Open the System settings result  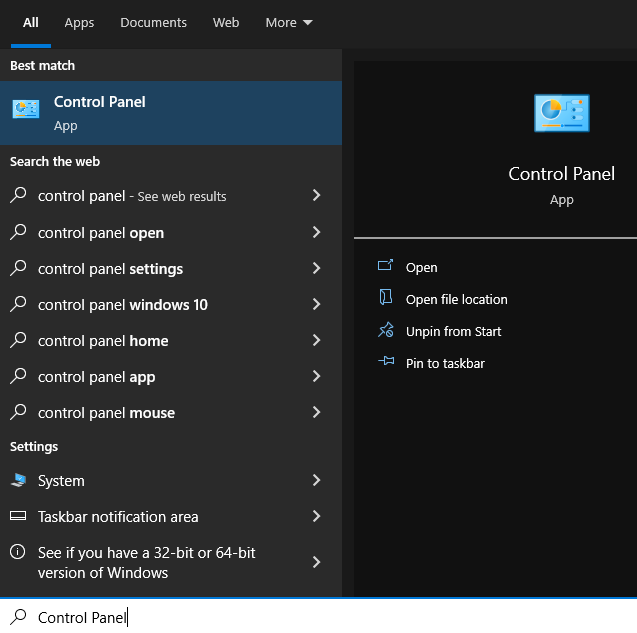(171, 480)
